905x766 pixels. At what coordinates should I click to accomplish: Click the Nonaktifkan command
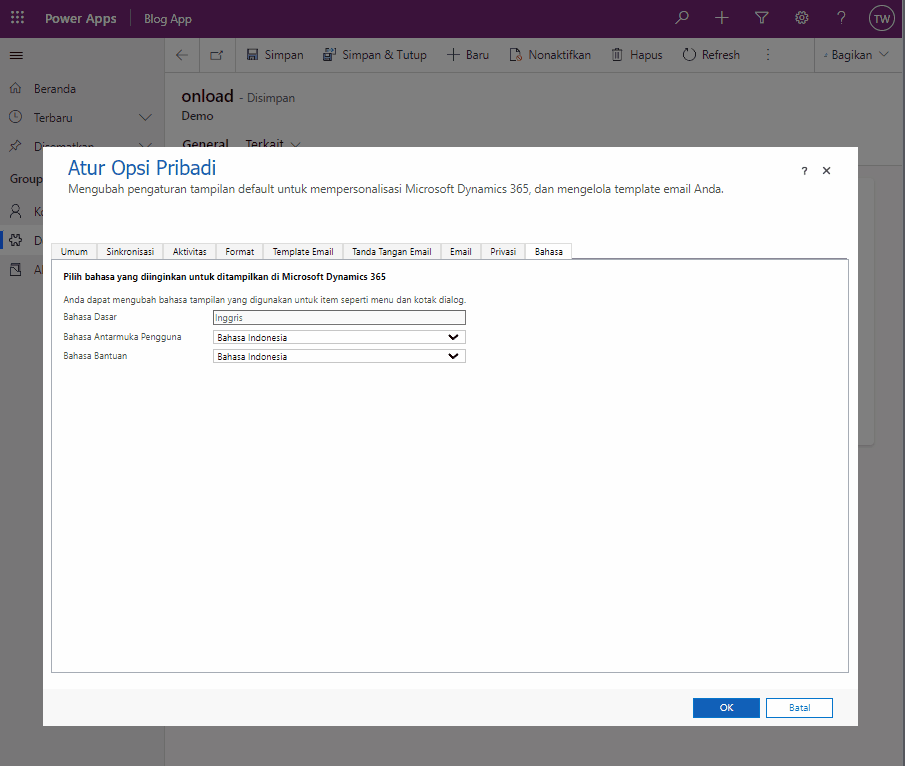pyautogui.click(x=550, y=55)
